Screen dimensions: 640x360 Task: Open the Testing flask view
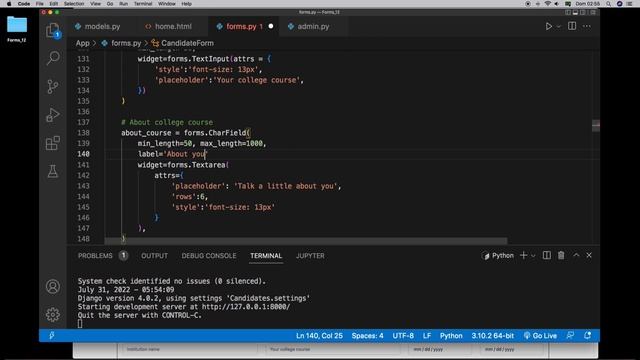coord(53,171)
